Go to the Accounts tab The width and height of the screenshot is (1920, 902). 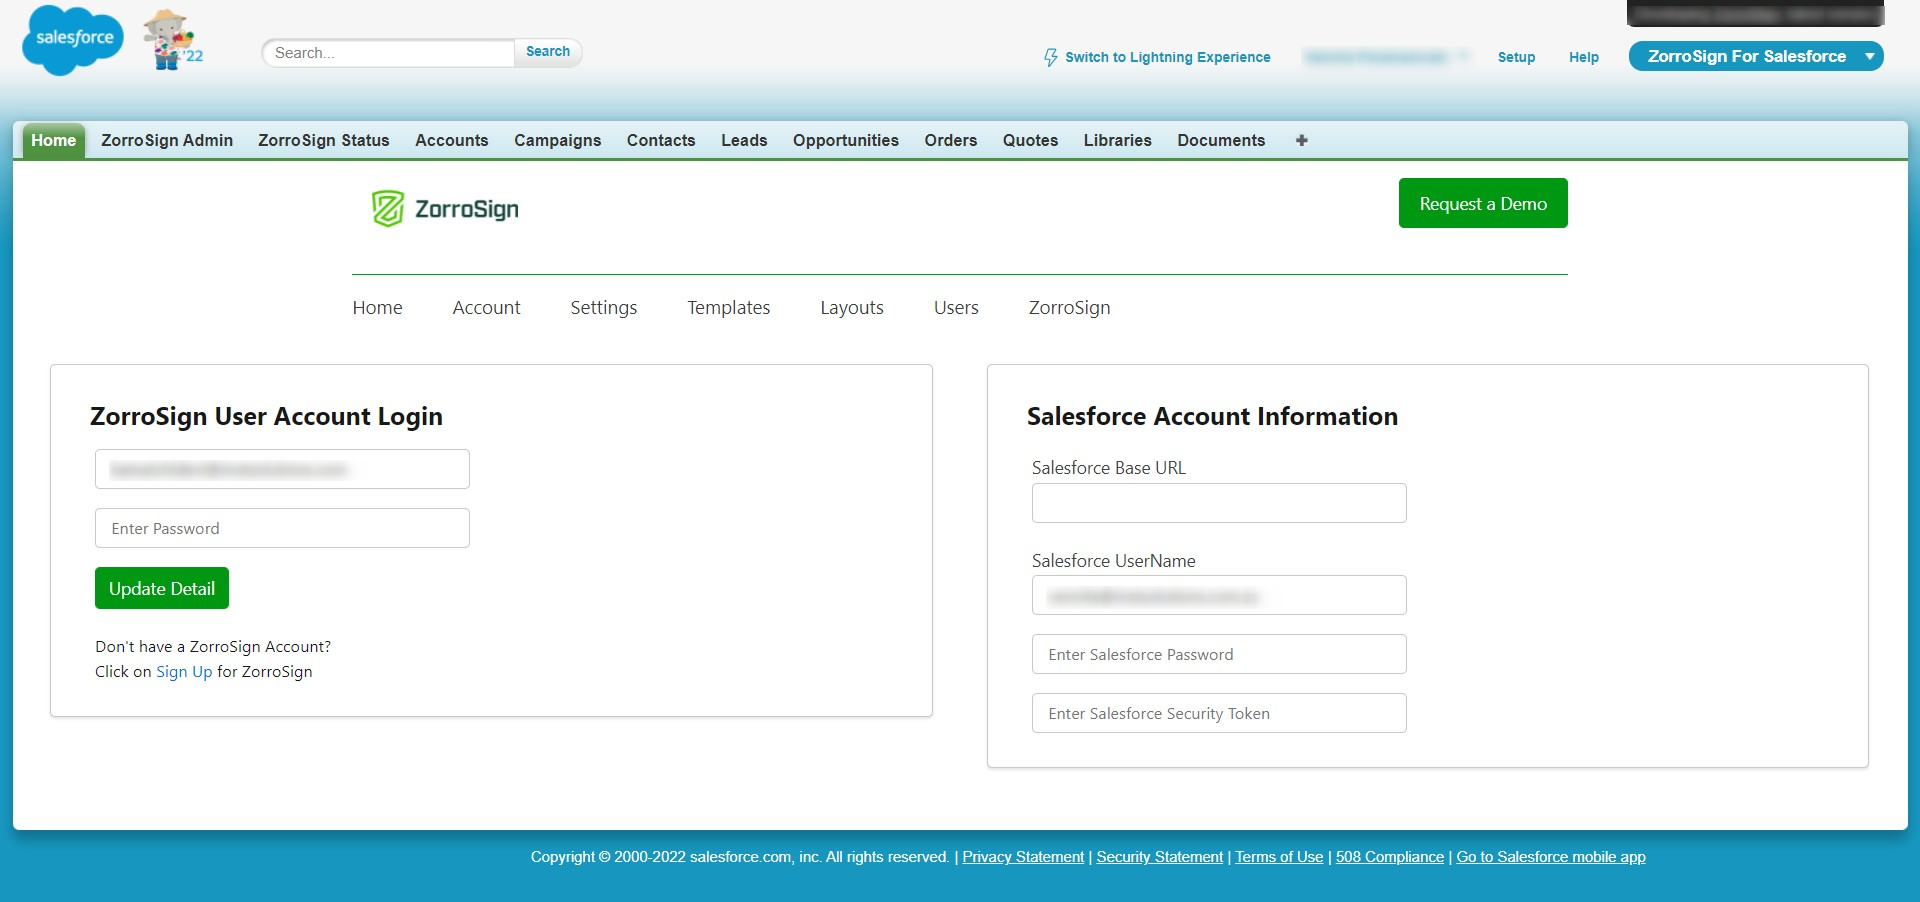coord(452,140)
